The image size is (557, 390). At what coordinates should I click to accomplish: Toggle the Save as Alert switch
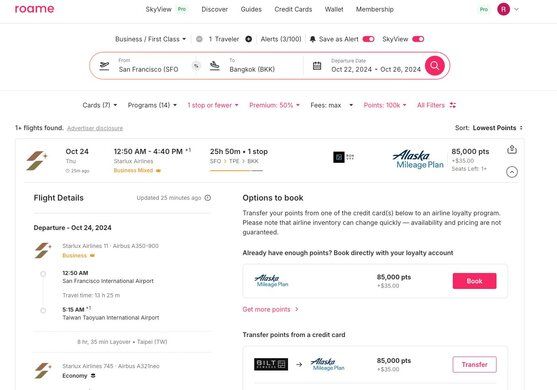click(368, 39)
